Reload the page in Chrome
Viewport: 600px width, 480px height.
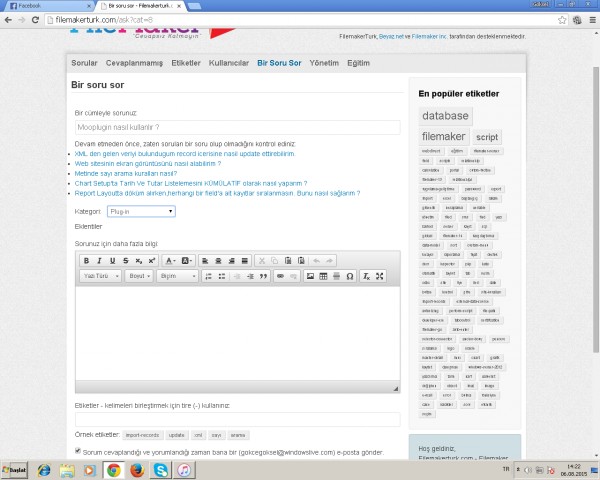pyautogui.click(x=35, y=20)
